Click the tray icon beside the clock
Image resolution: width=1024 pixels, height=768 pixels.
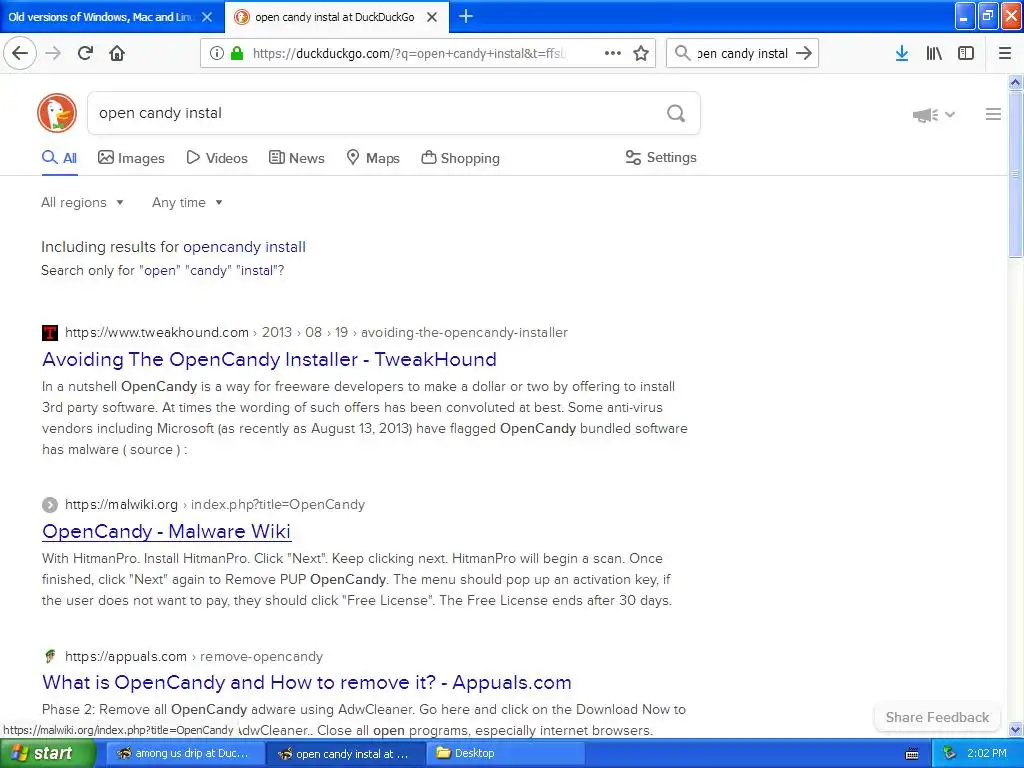(x=950, y=753)
